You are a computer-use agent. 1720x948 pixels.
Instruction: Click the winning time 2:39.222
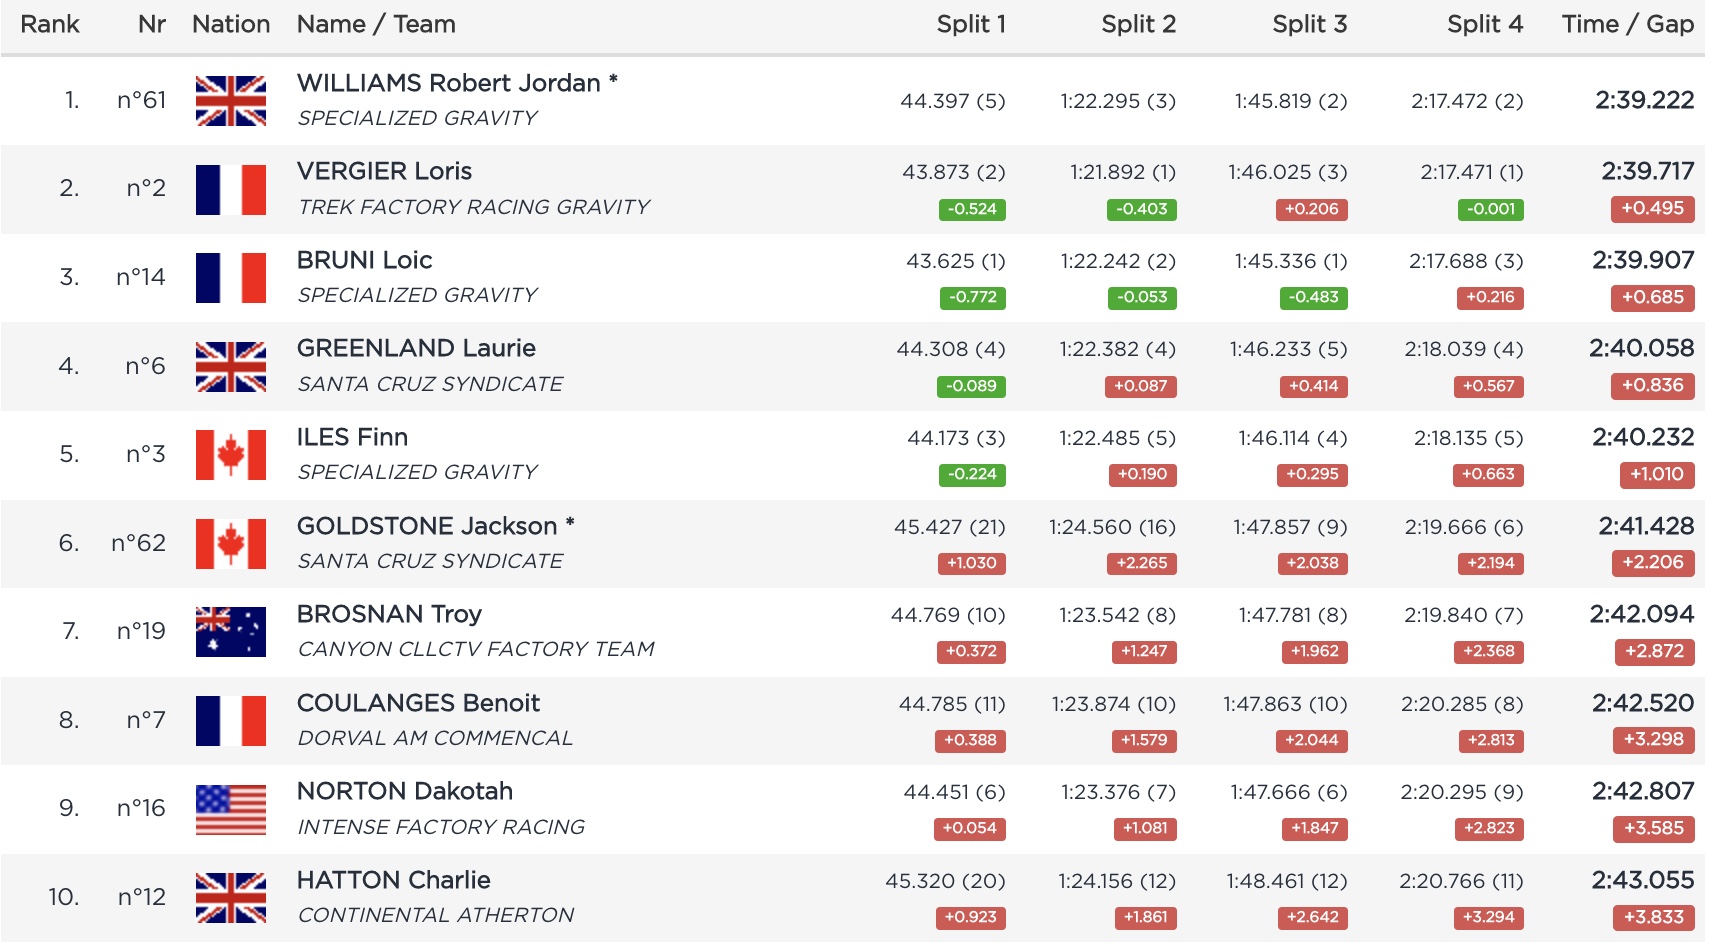[1644, 100]
